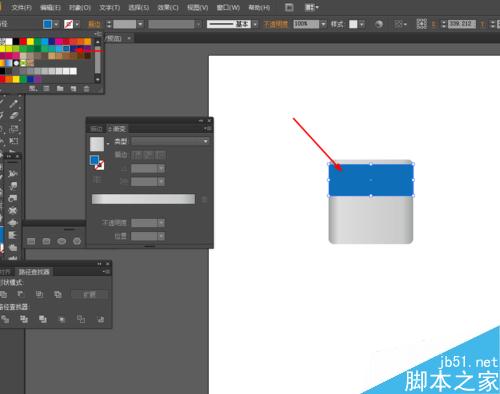500x394 pixels.
Task: Select the white swatch in Swatches panel
Action: click(x=9, y=42)
